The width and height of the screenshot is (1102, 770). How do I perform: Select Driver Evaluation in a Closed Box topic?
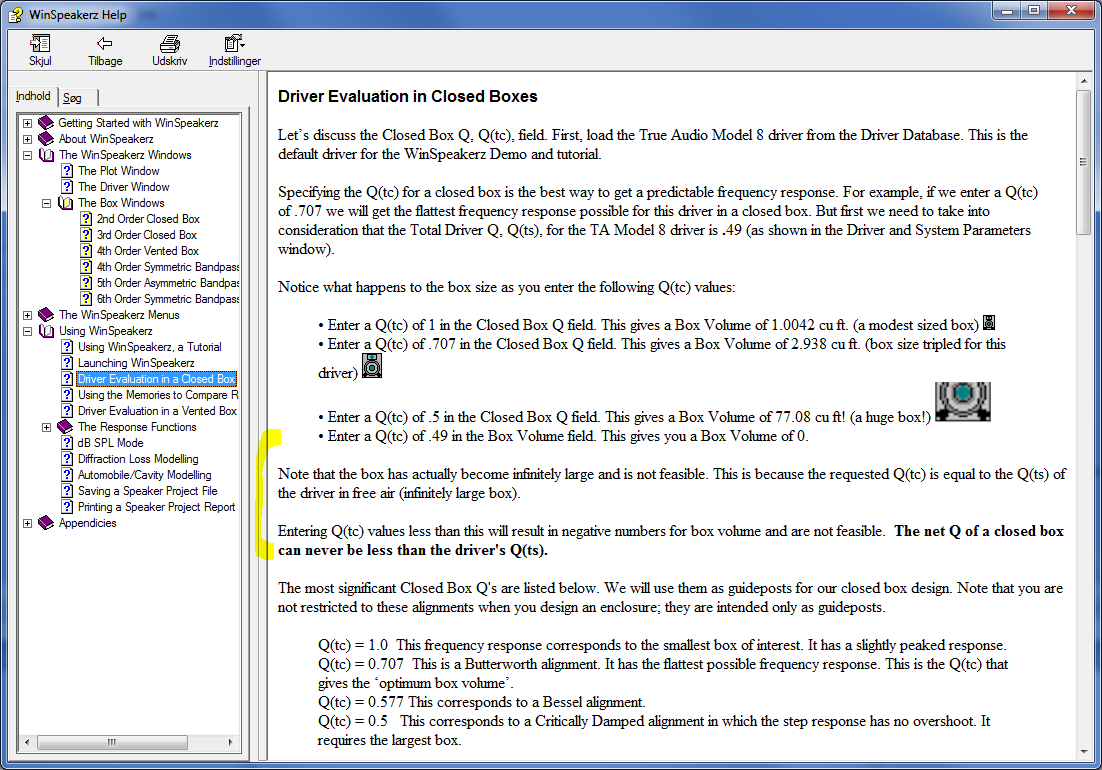click(x=157, y=379)
